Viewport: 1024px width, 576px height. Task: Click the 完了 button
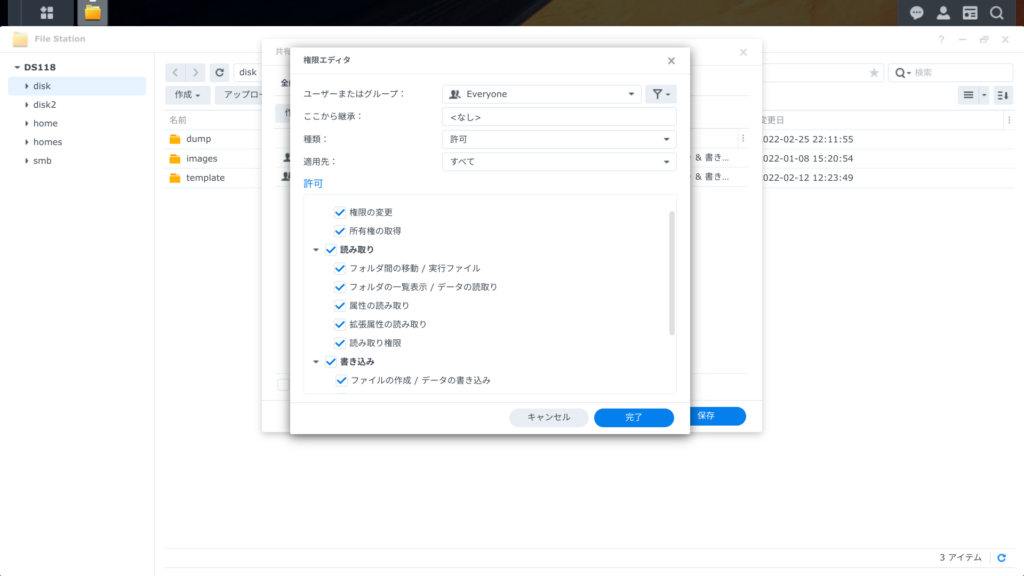pos(633,417)
